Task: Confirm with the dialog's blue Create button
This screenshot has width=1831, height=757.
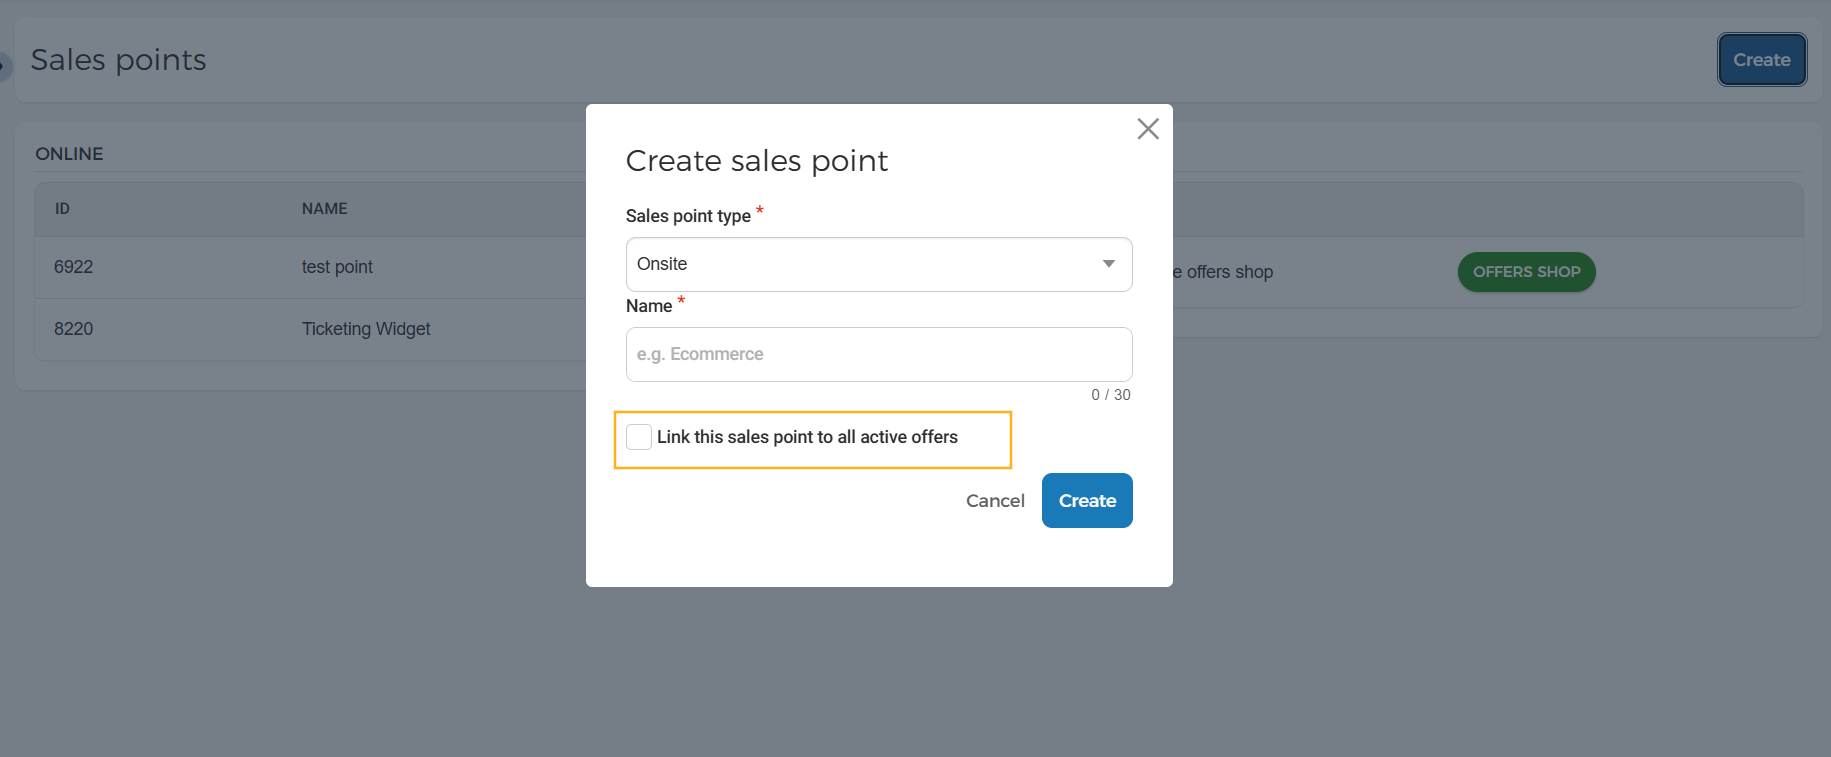Action: 1087,501
